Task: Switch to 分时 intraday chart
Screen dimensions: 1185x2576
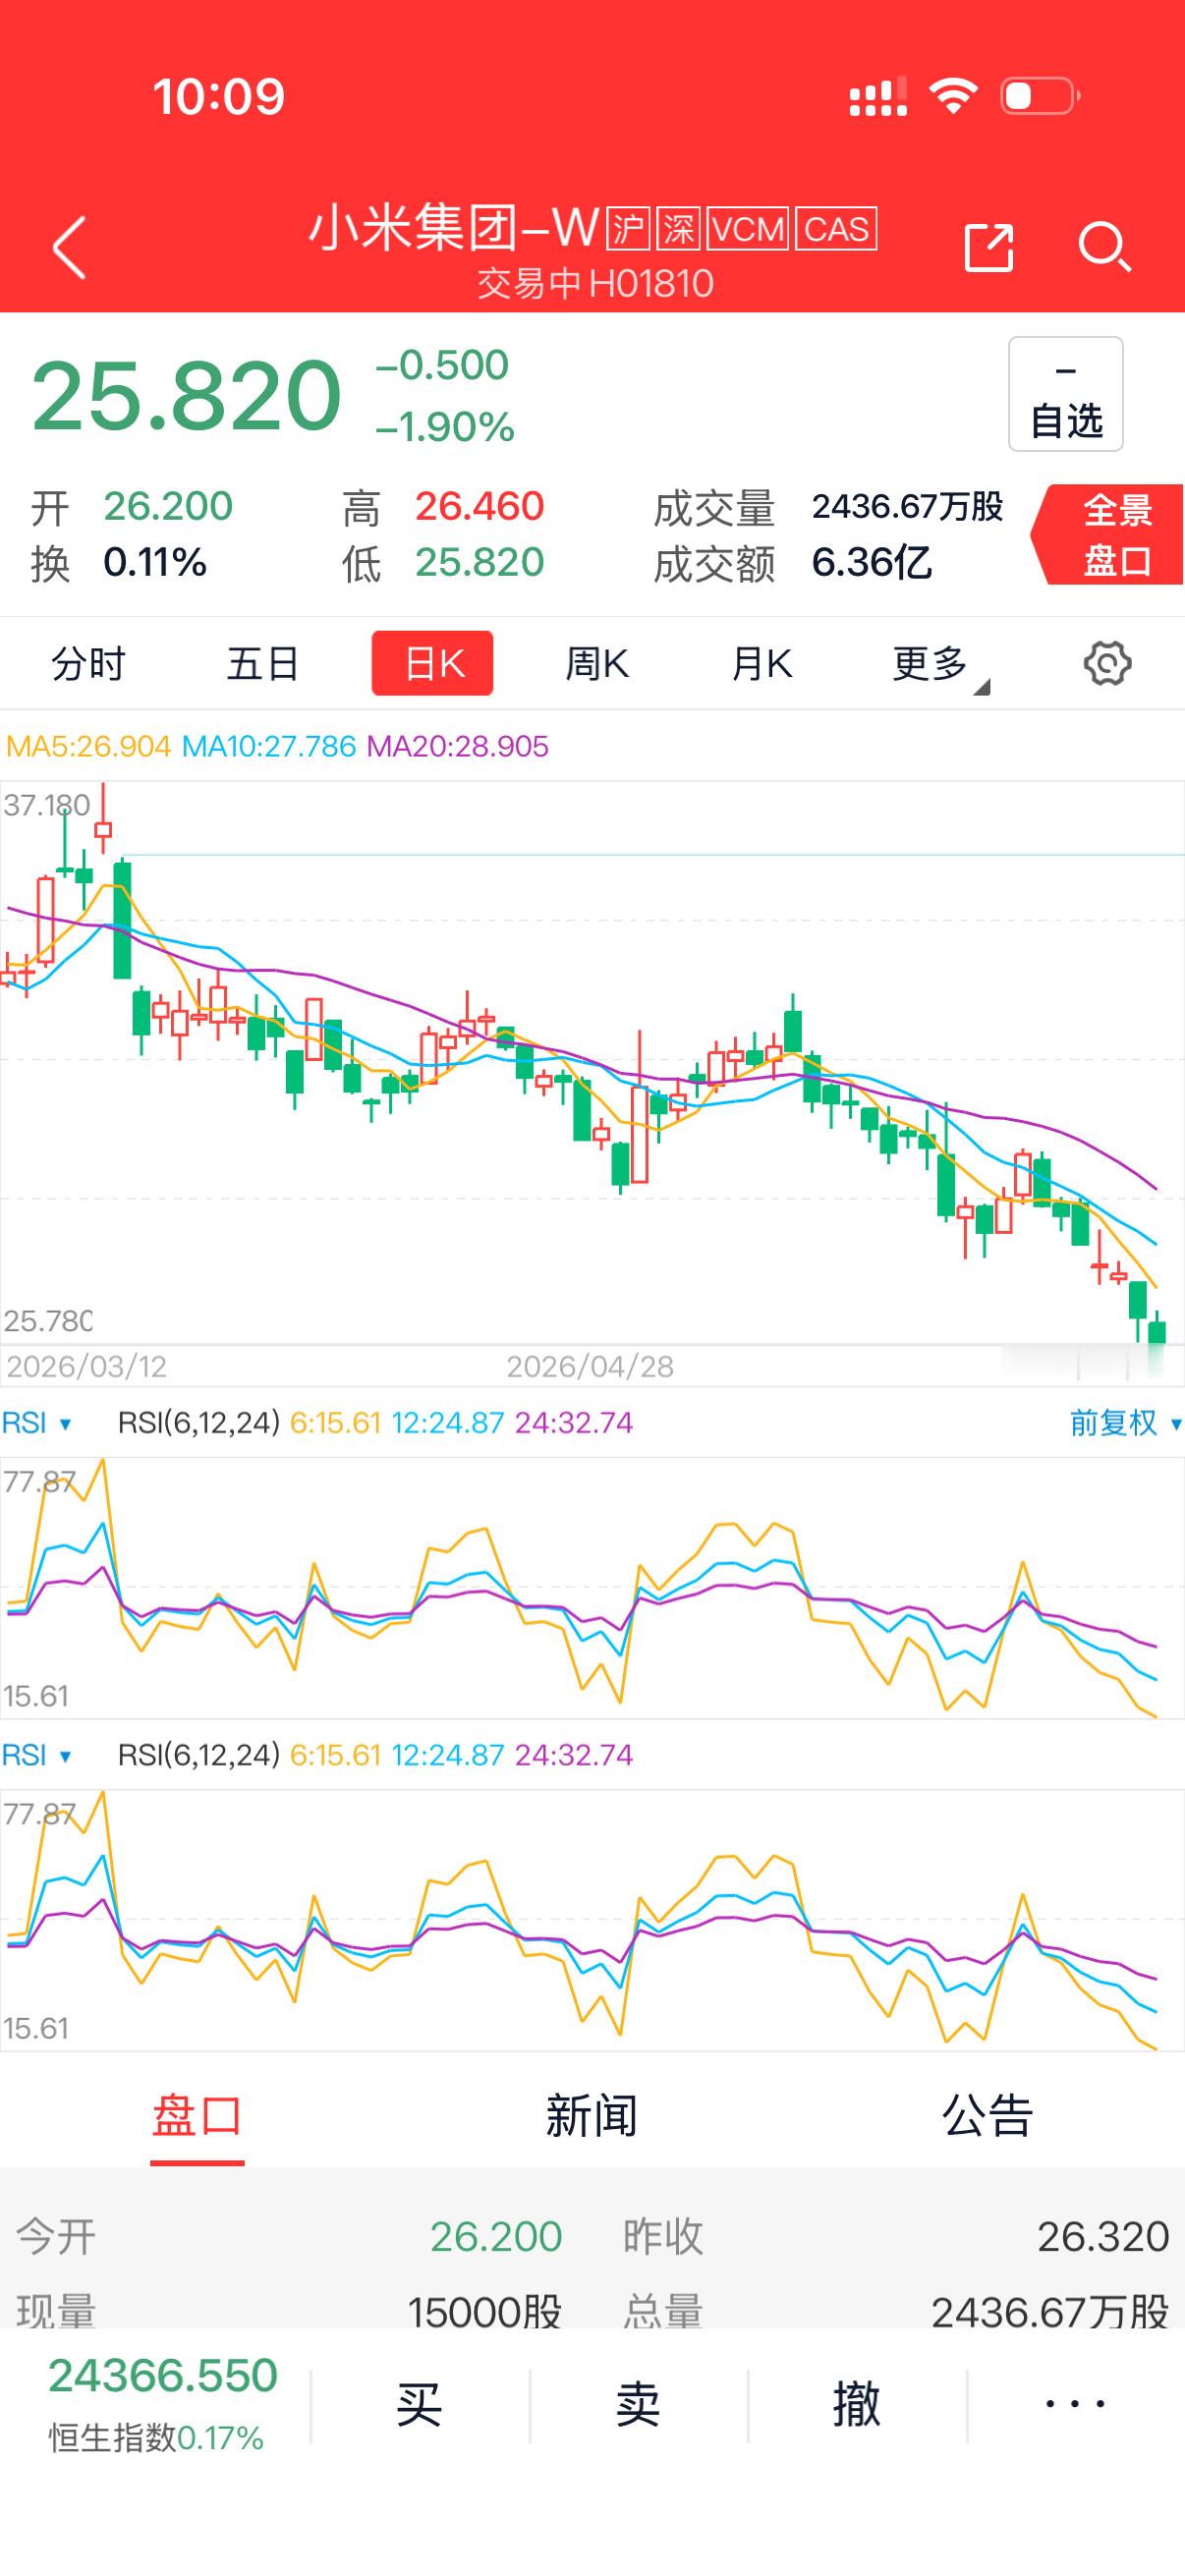Action: click(x=88, y=664)
